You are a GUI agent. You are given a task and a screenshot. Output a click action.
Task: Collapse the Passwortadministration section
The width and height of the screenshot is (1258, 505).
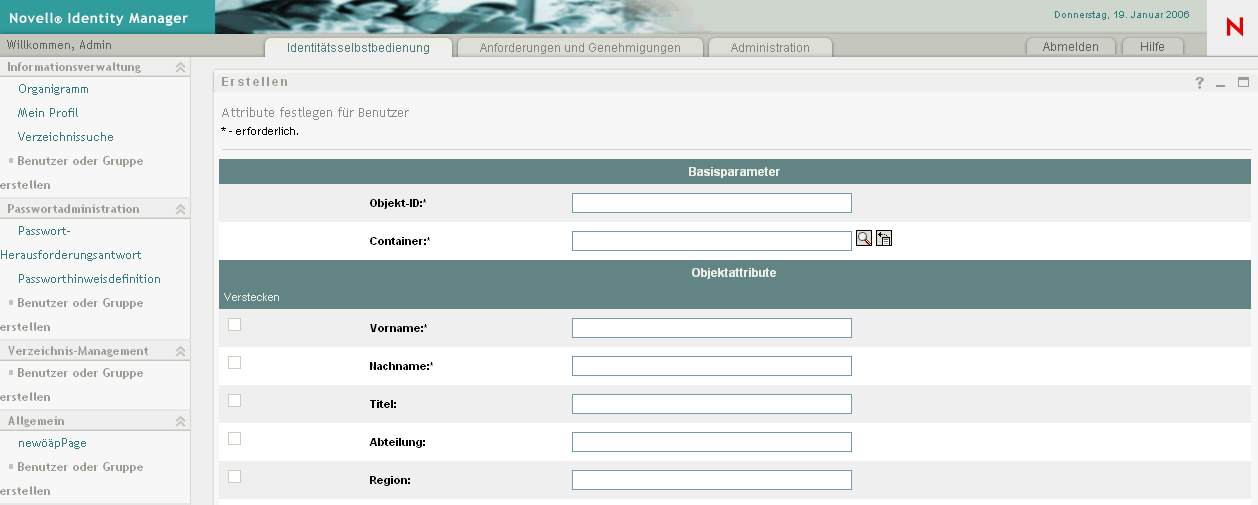pyautogui.click(x=180, y=209)
